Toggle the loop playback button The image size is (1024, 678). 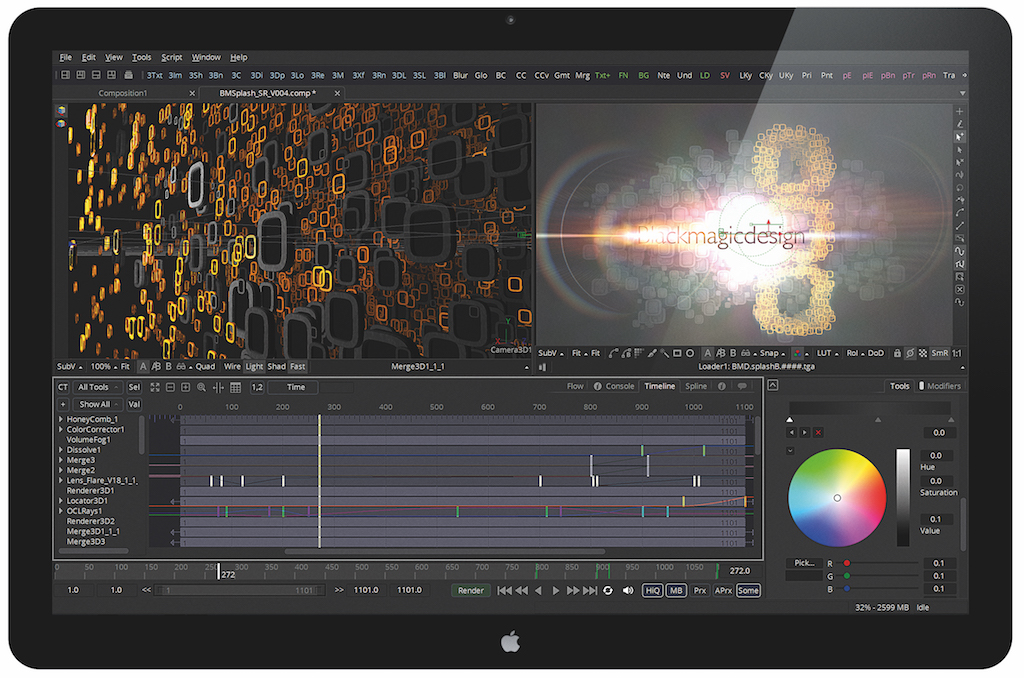coord(608,590)
